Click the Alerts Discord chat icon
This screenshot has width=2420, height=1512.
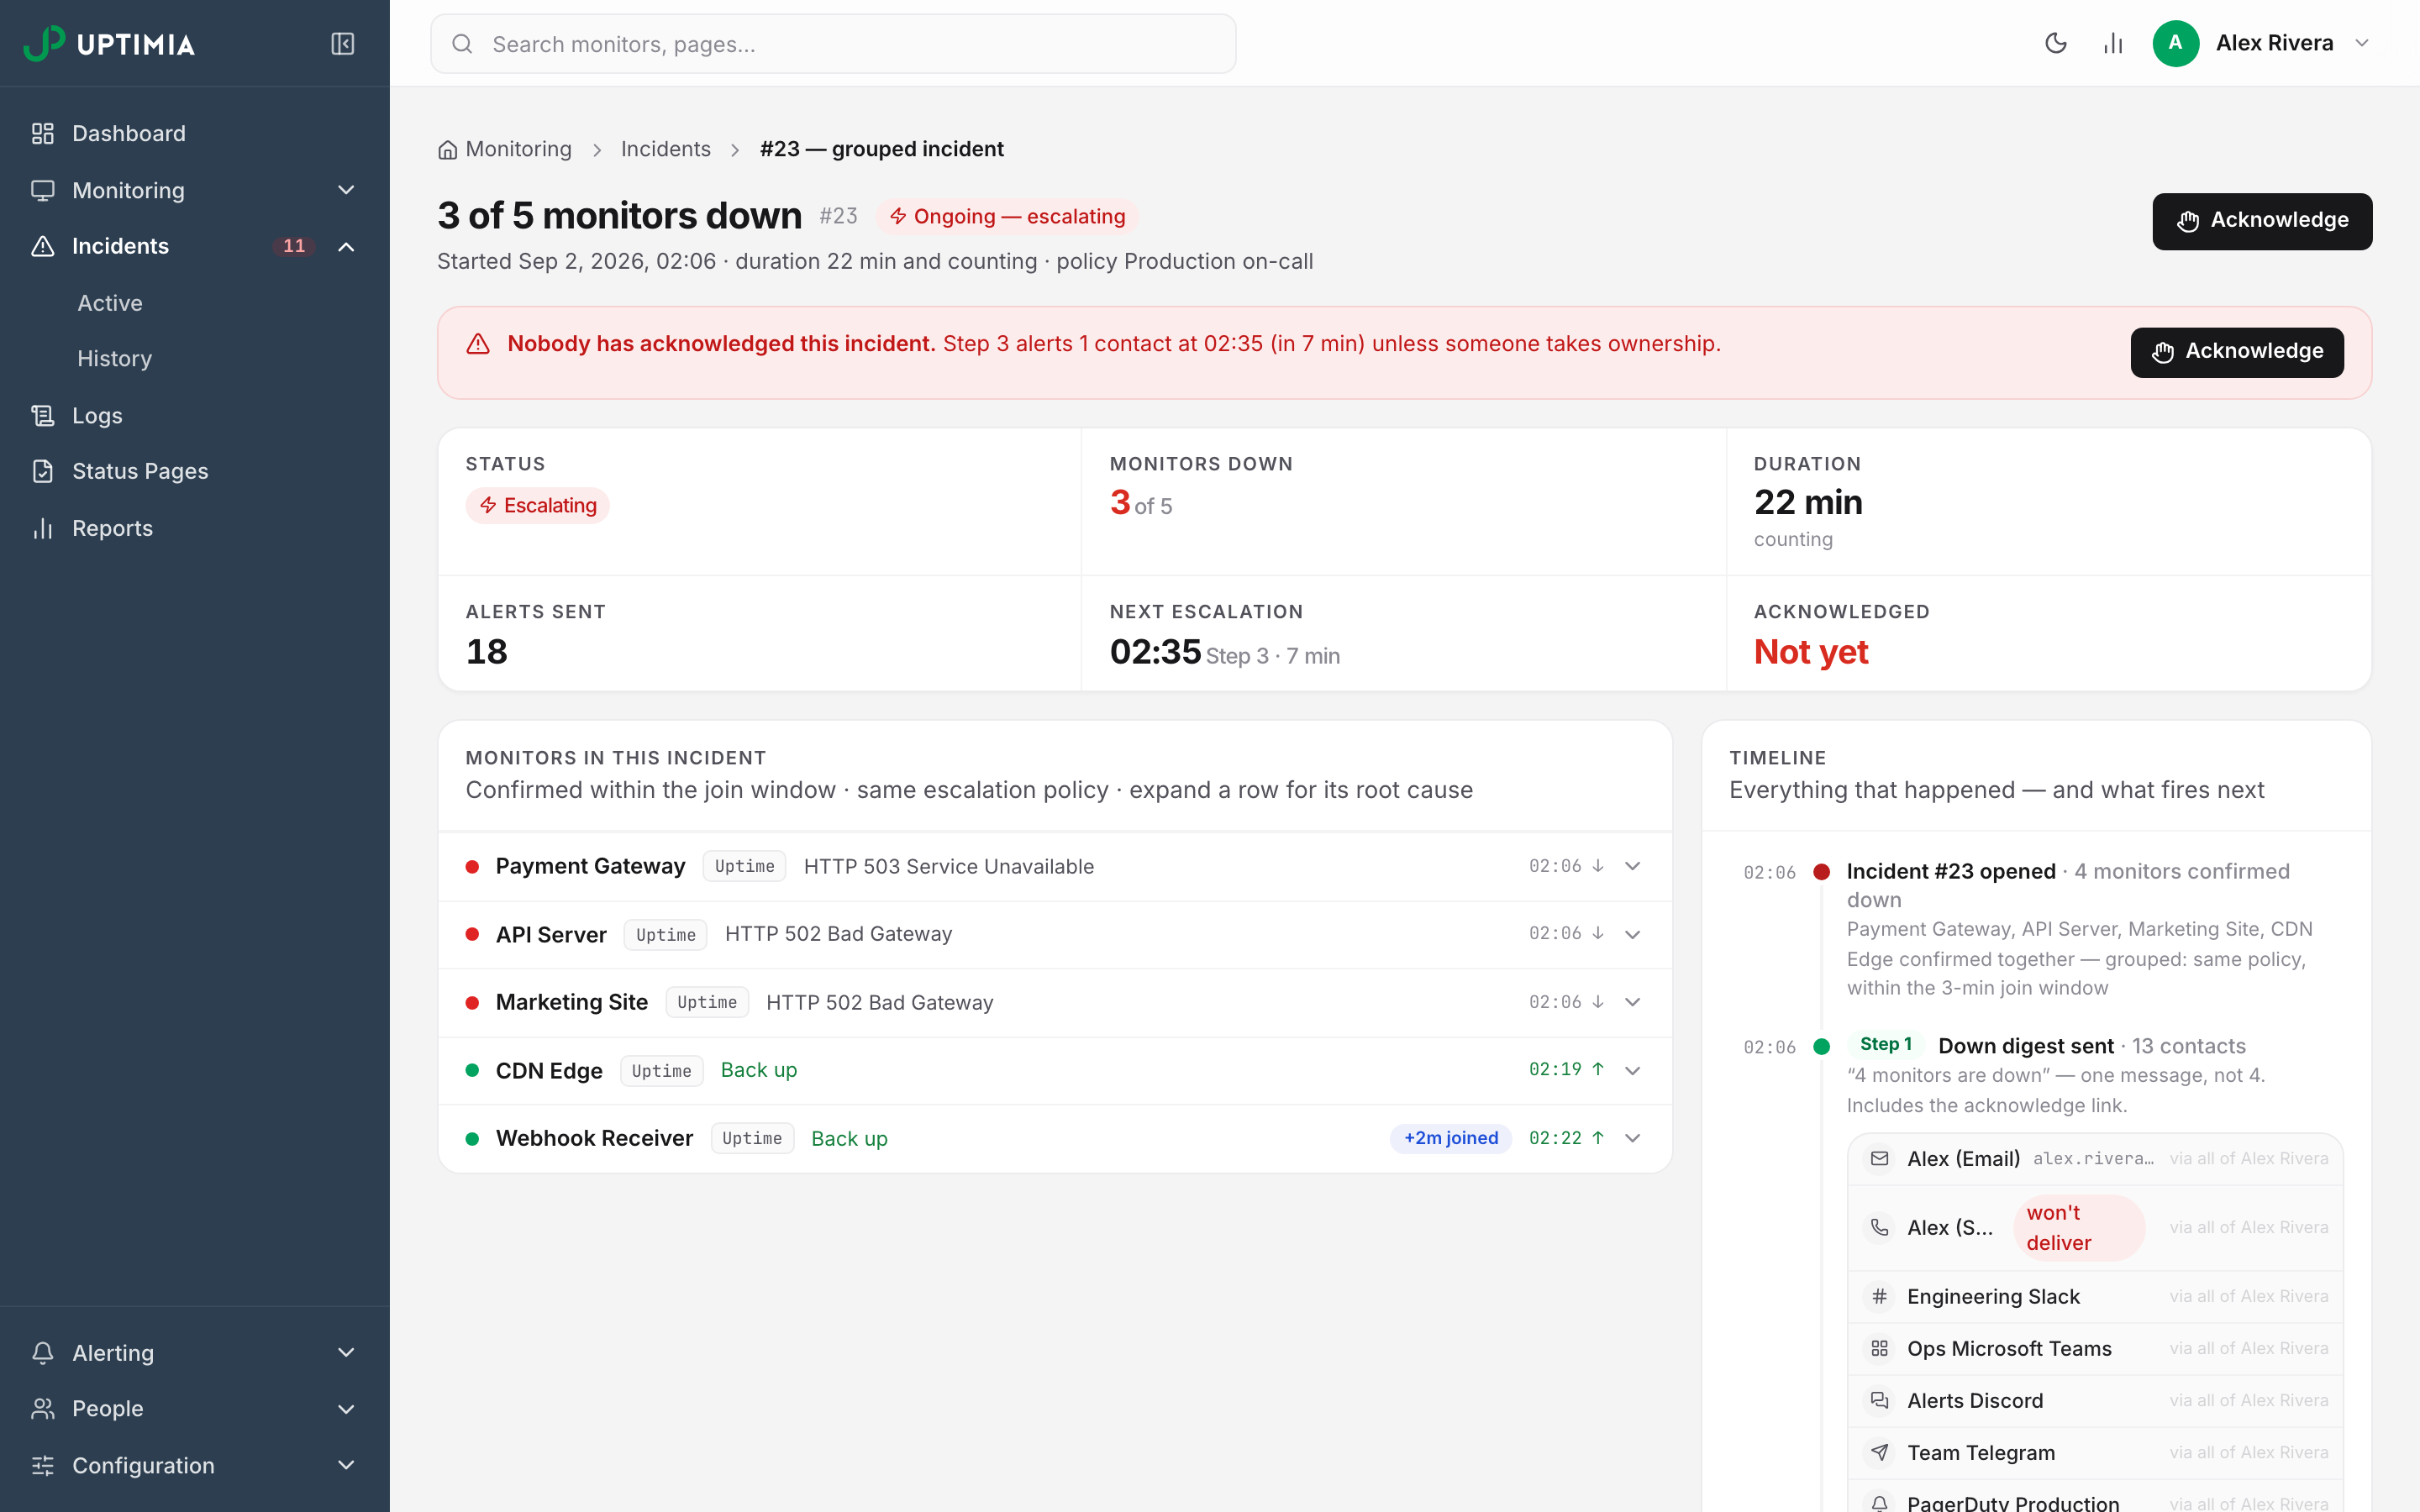[1879, 1400]
